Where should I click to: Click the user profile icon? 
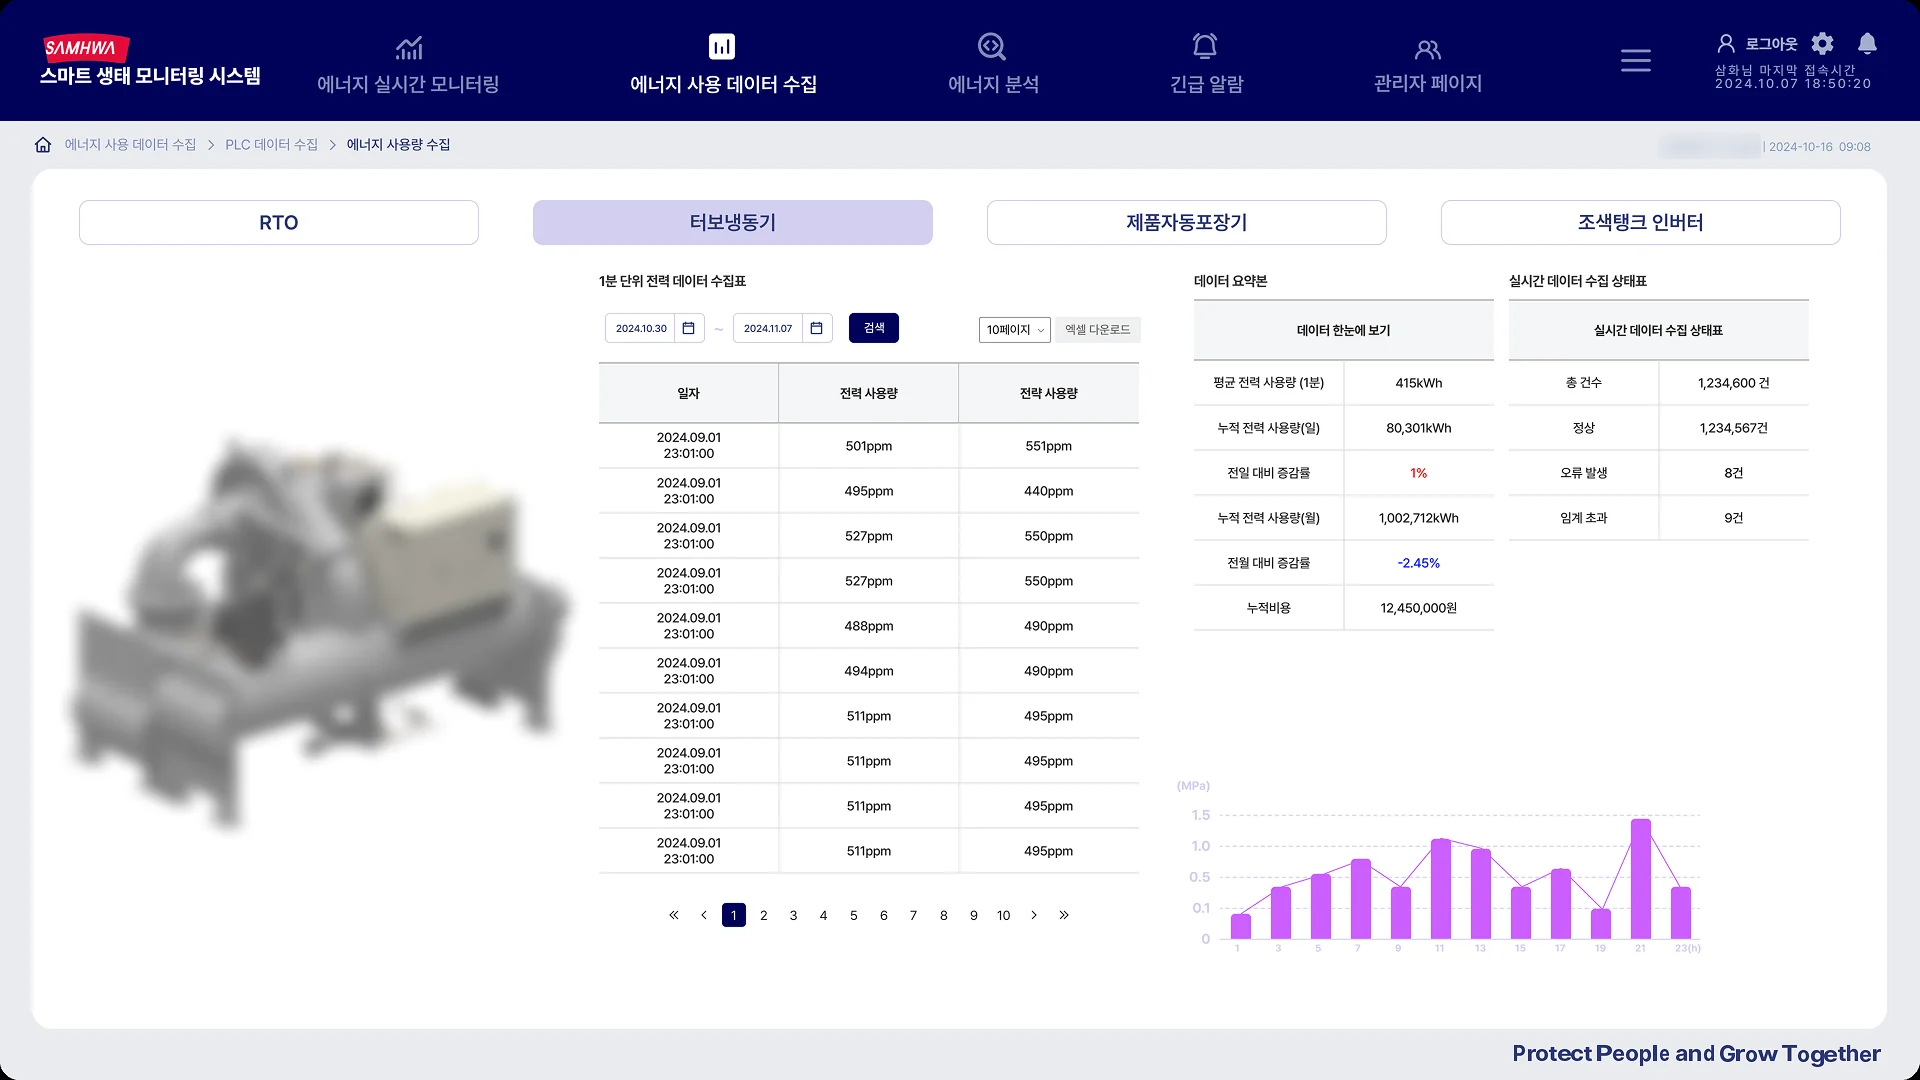click(x=1726, y=43)
